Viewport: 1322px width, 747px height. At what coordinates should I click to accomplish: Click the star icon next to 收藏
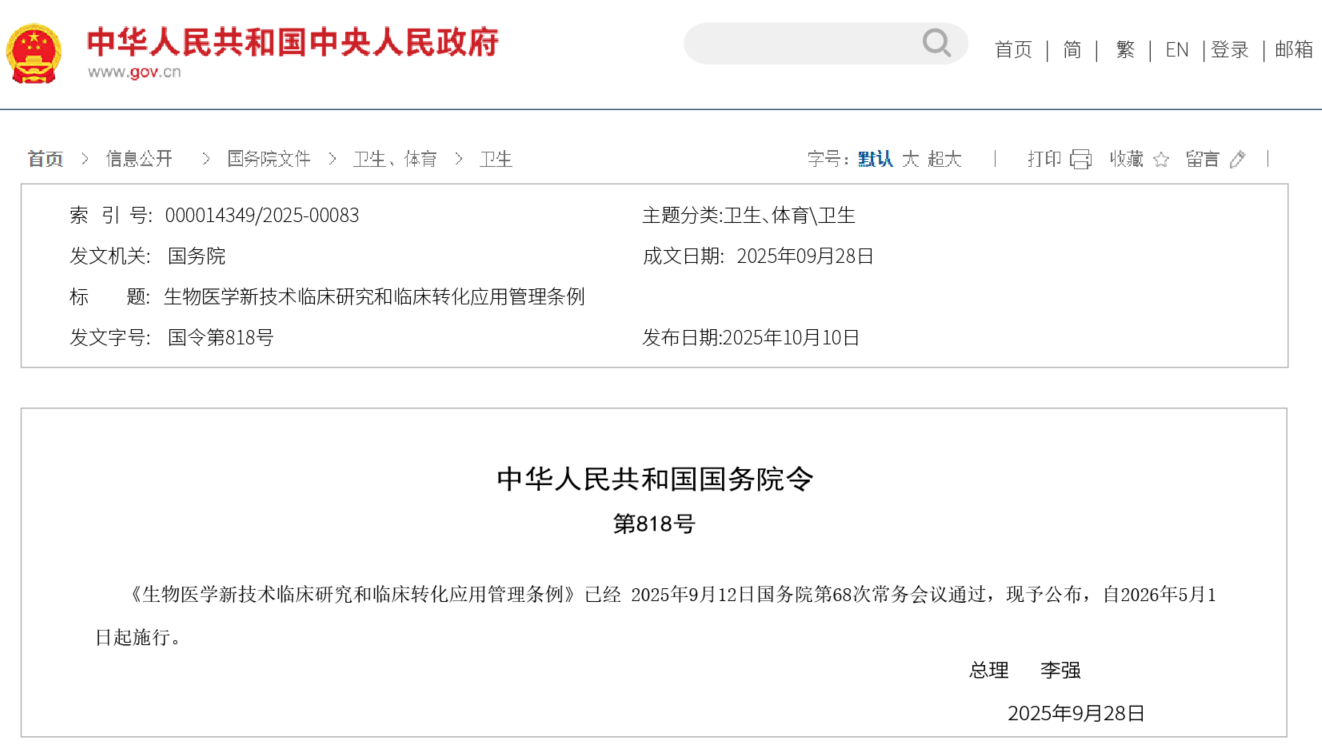[x=1162, y=159]
